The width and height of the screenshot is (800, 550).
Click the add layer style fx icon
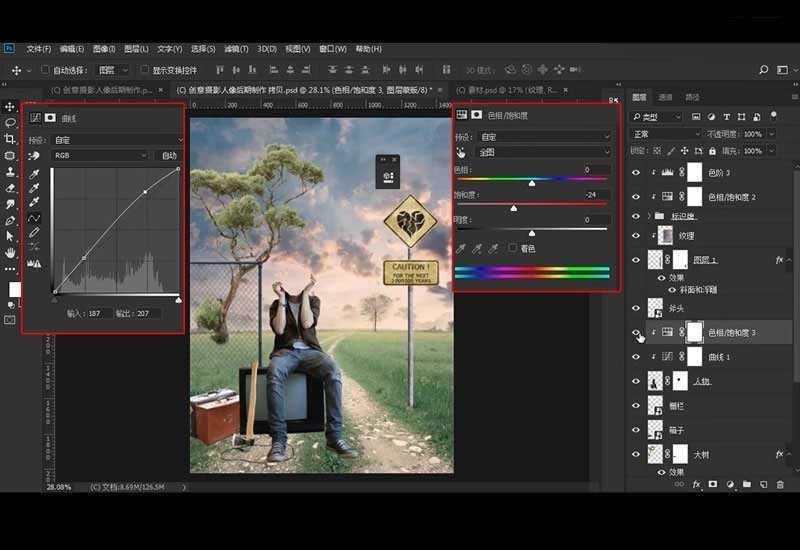pyautogui.click(x=696, y=484)
